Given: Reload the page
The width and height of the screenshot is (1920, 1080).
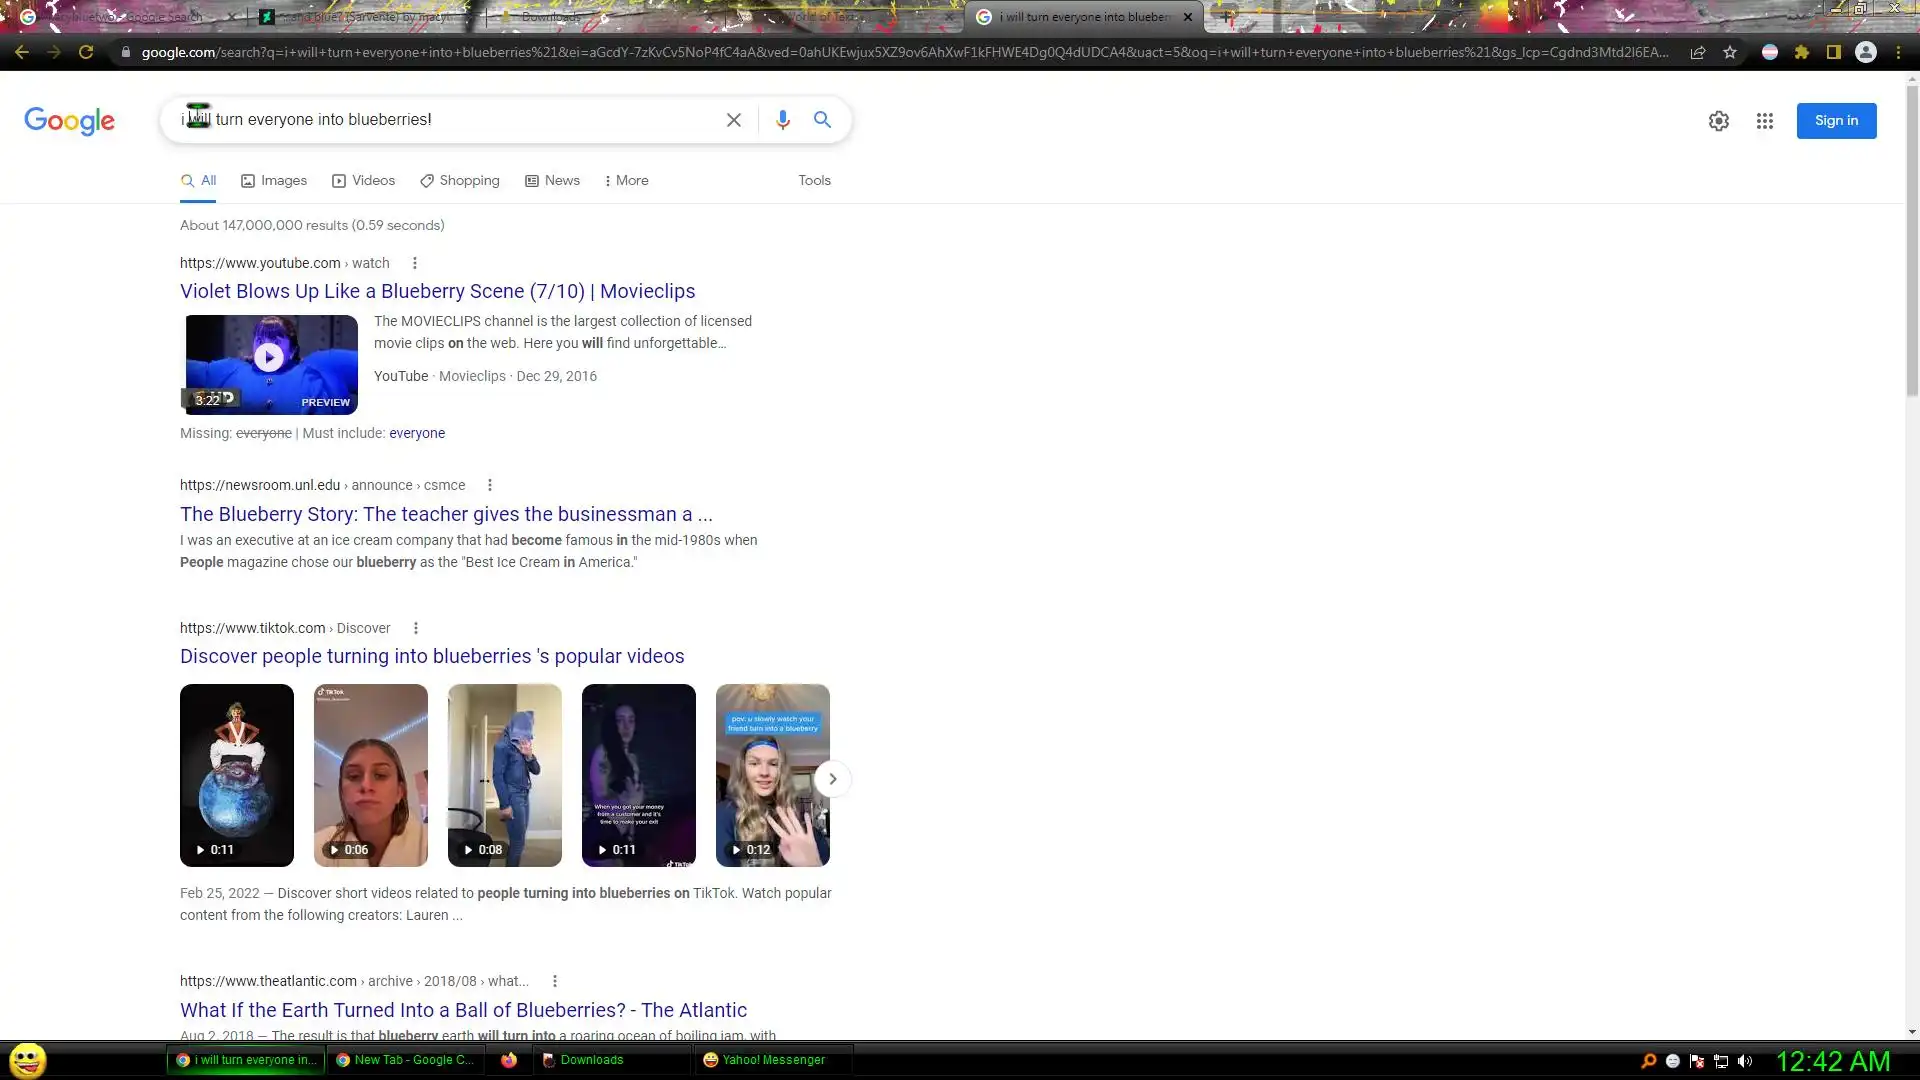Looking at the screenshot, I should coord(86,52).
